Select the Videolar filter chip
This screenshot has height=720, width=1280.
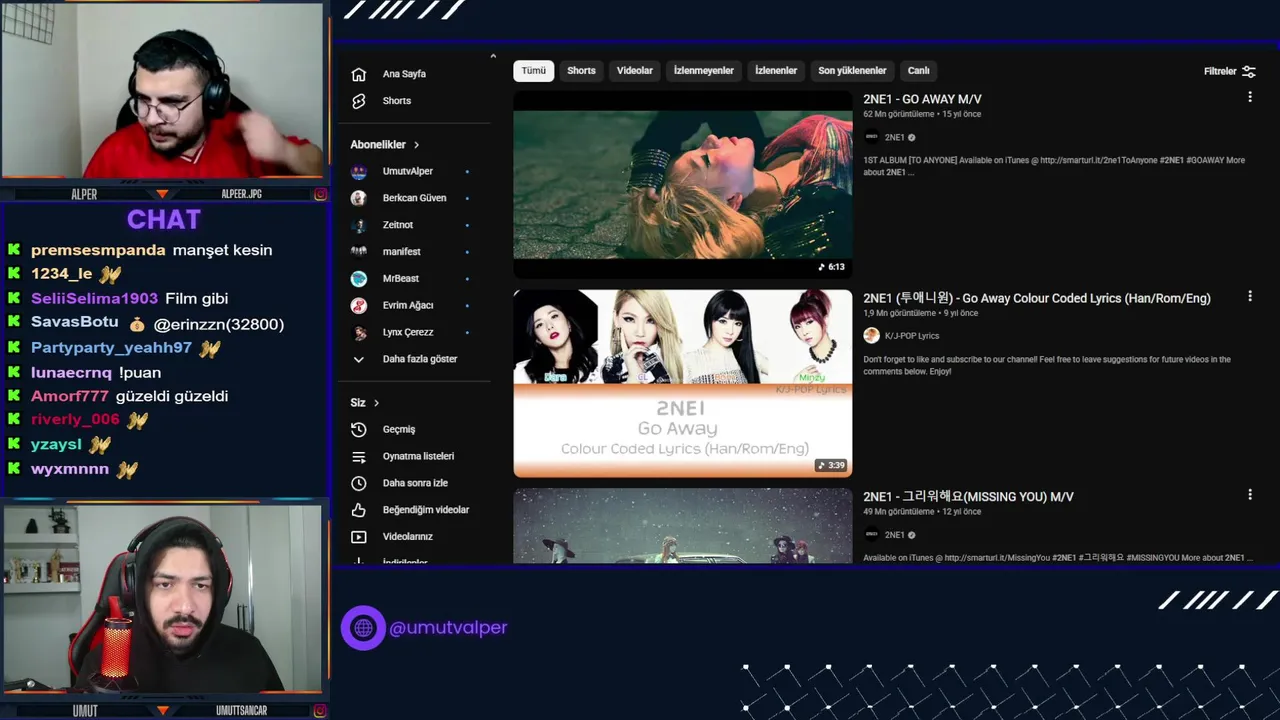click(x=635, y=71)
